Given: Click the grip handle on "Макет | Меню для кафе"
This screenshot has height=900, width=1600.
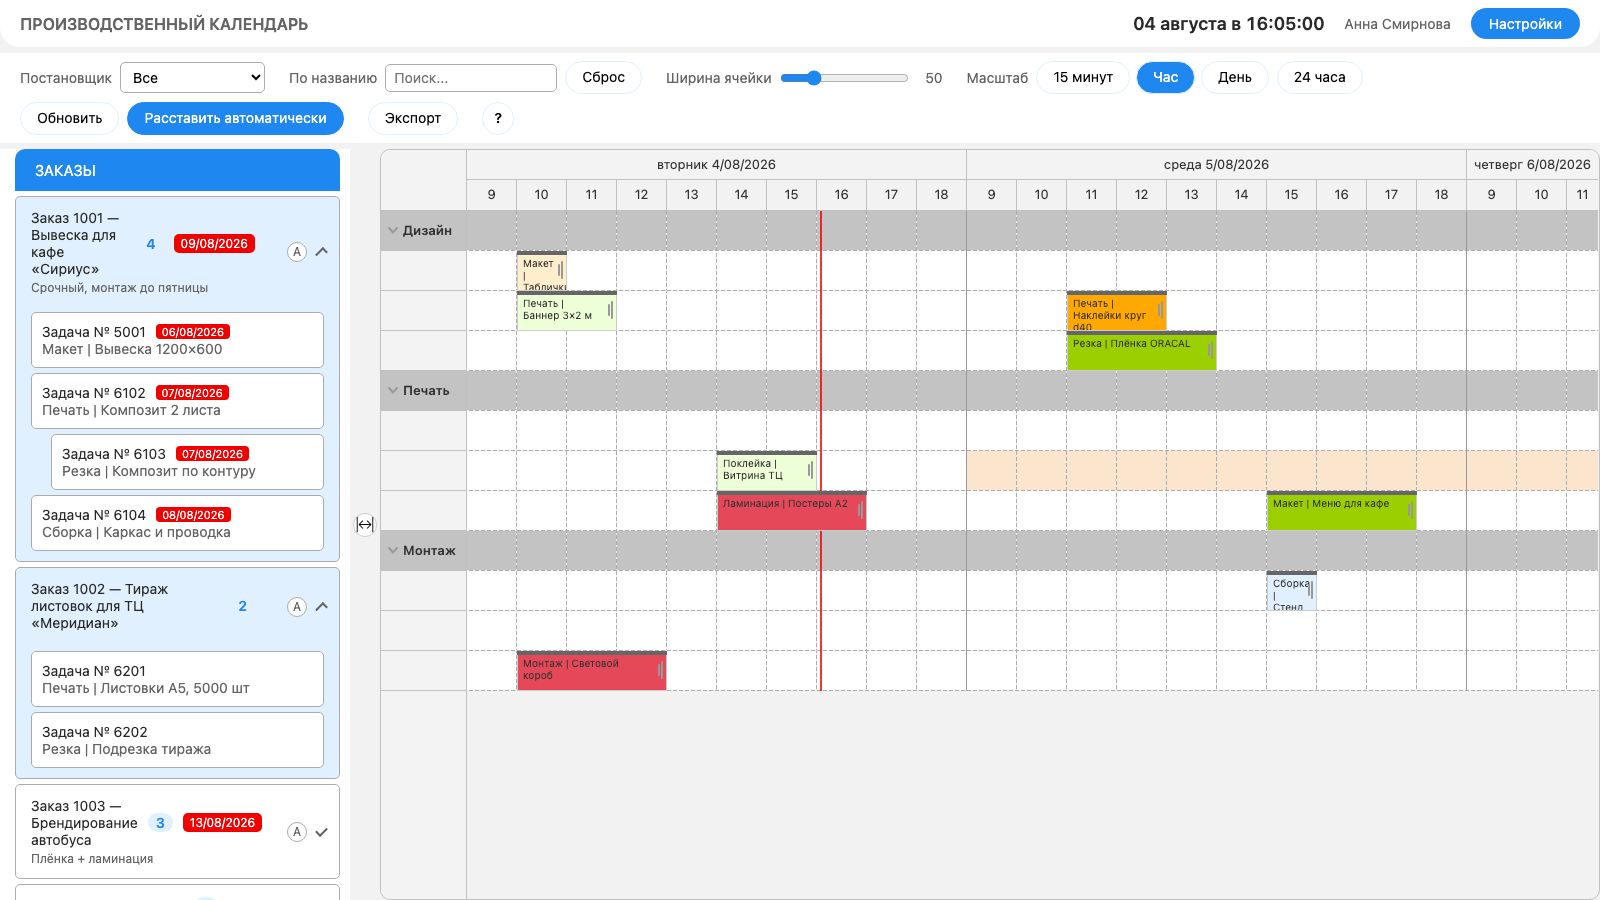Looking at the screenshot, I should click(1410, 510).
